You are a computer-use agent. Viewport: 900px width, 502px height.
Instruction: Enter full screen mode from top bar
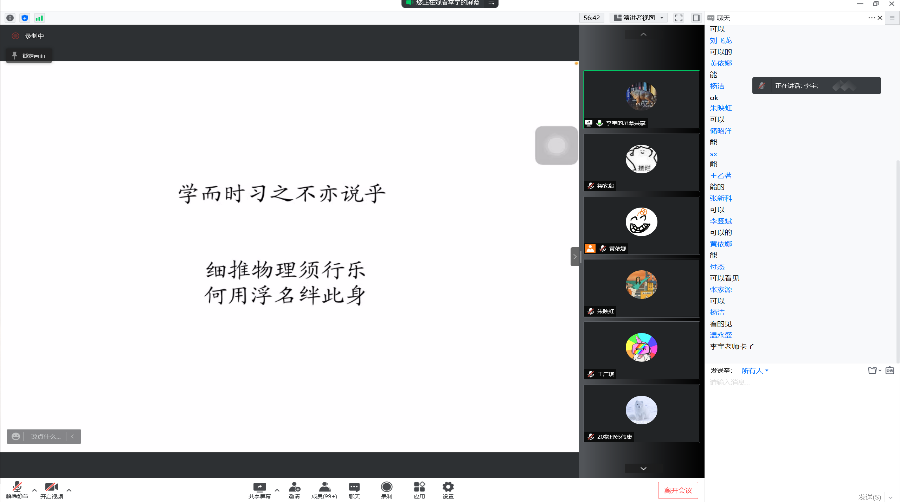coord(679,17)
